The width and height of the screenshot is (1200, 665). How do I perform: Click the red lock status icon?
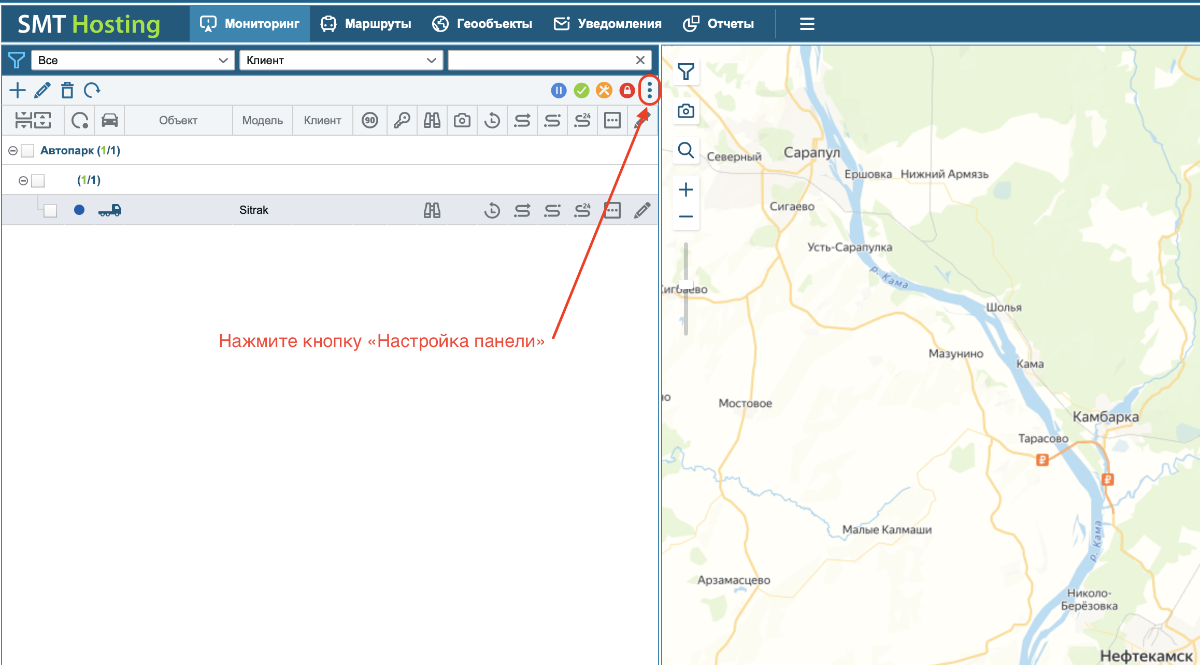(x=627, y=91)
